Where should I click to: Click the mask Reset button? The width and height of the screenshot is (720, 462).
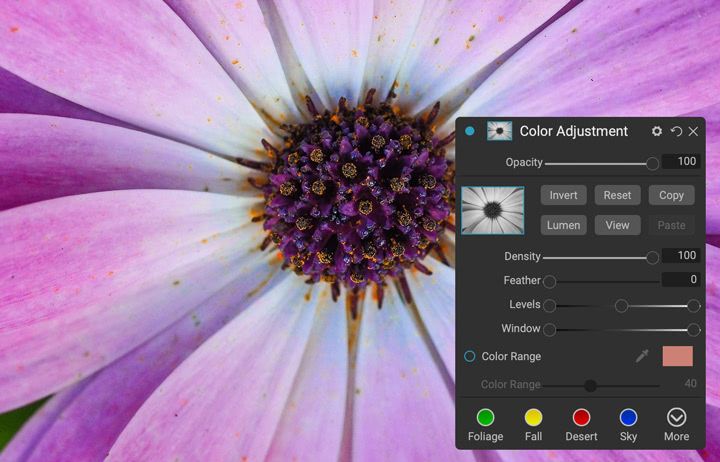pyautogui.click(x=617, y=195)
